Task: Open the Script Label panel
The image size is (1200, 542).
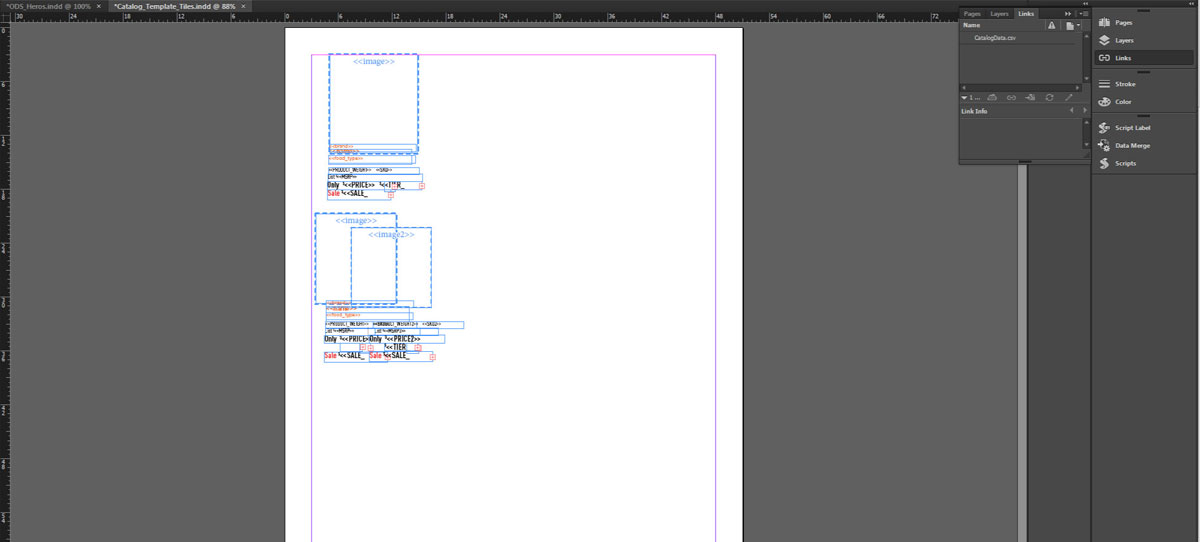Action: click(x=1143, y=128)
